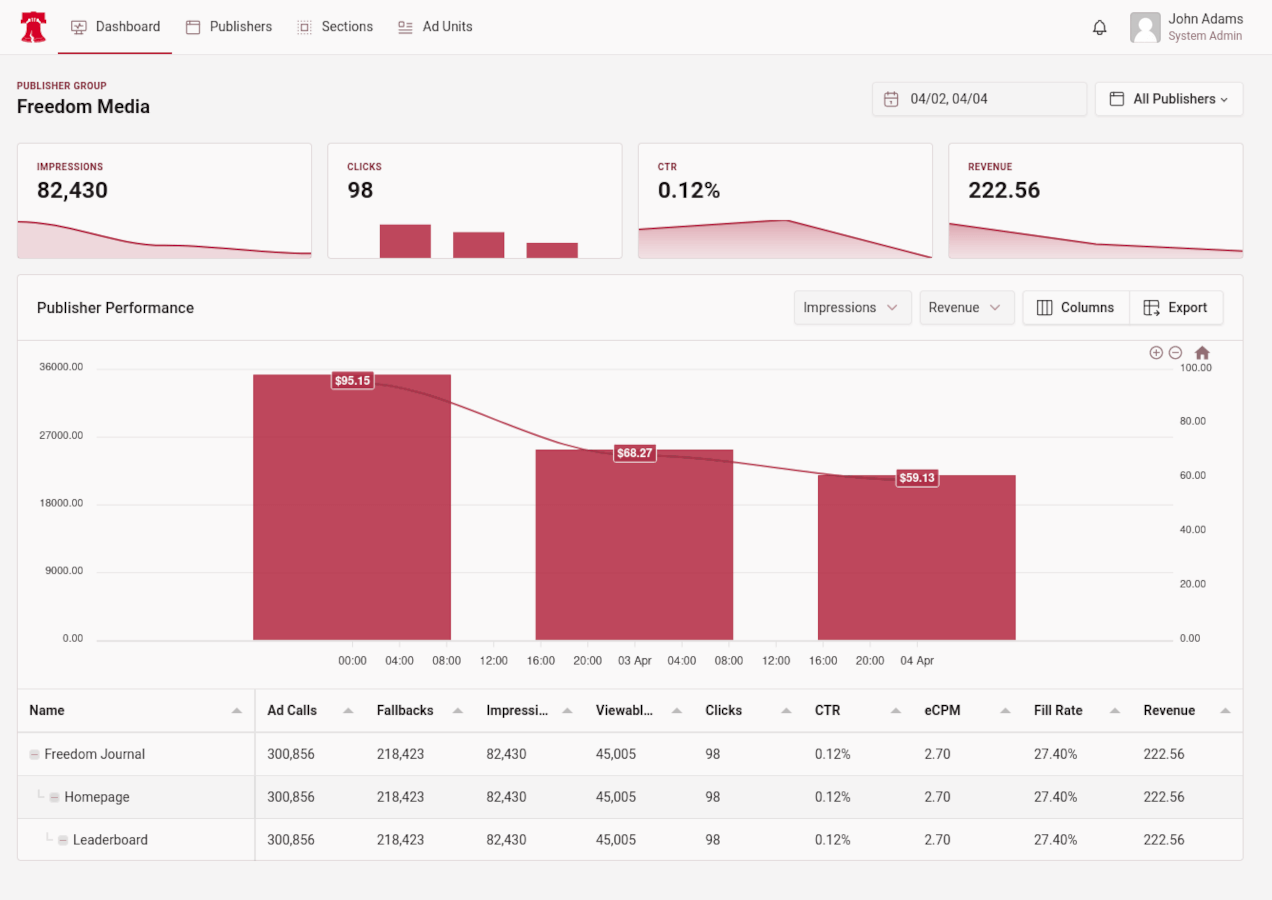Export the publisher performance data
The width and height of the screenshot is (1272, 900).
pyautogui.click(x=1176, y=308)
